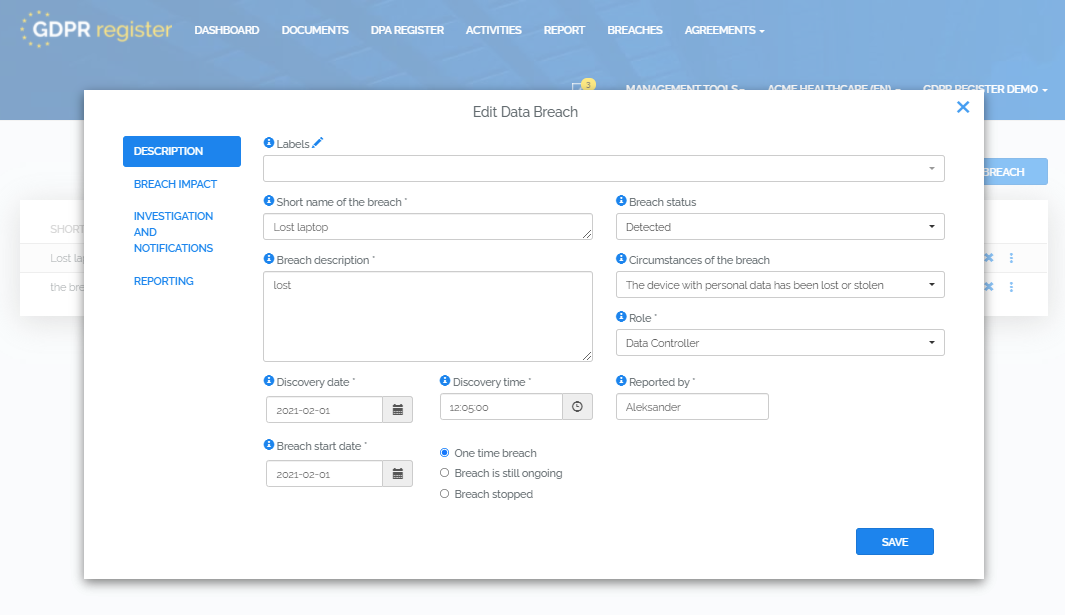This screenshot has width=1065, height=615.
Task: Open the calendar for Breach start date
Action: click(396, 473)
